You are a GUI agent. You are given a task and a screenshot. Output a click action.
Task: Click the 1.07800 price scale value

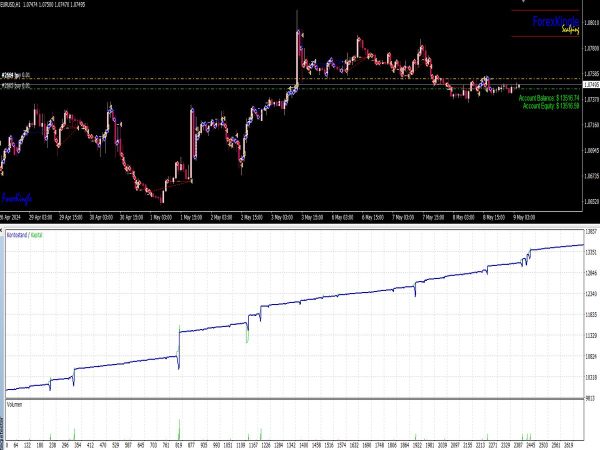point(592,48)
